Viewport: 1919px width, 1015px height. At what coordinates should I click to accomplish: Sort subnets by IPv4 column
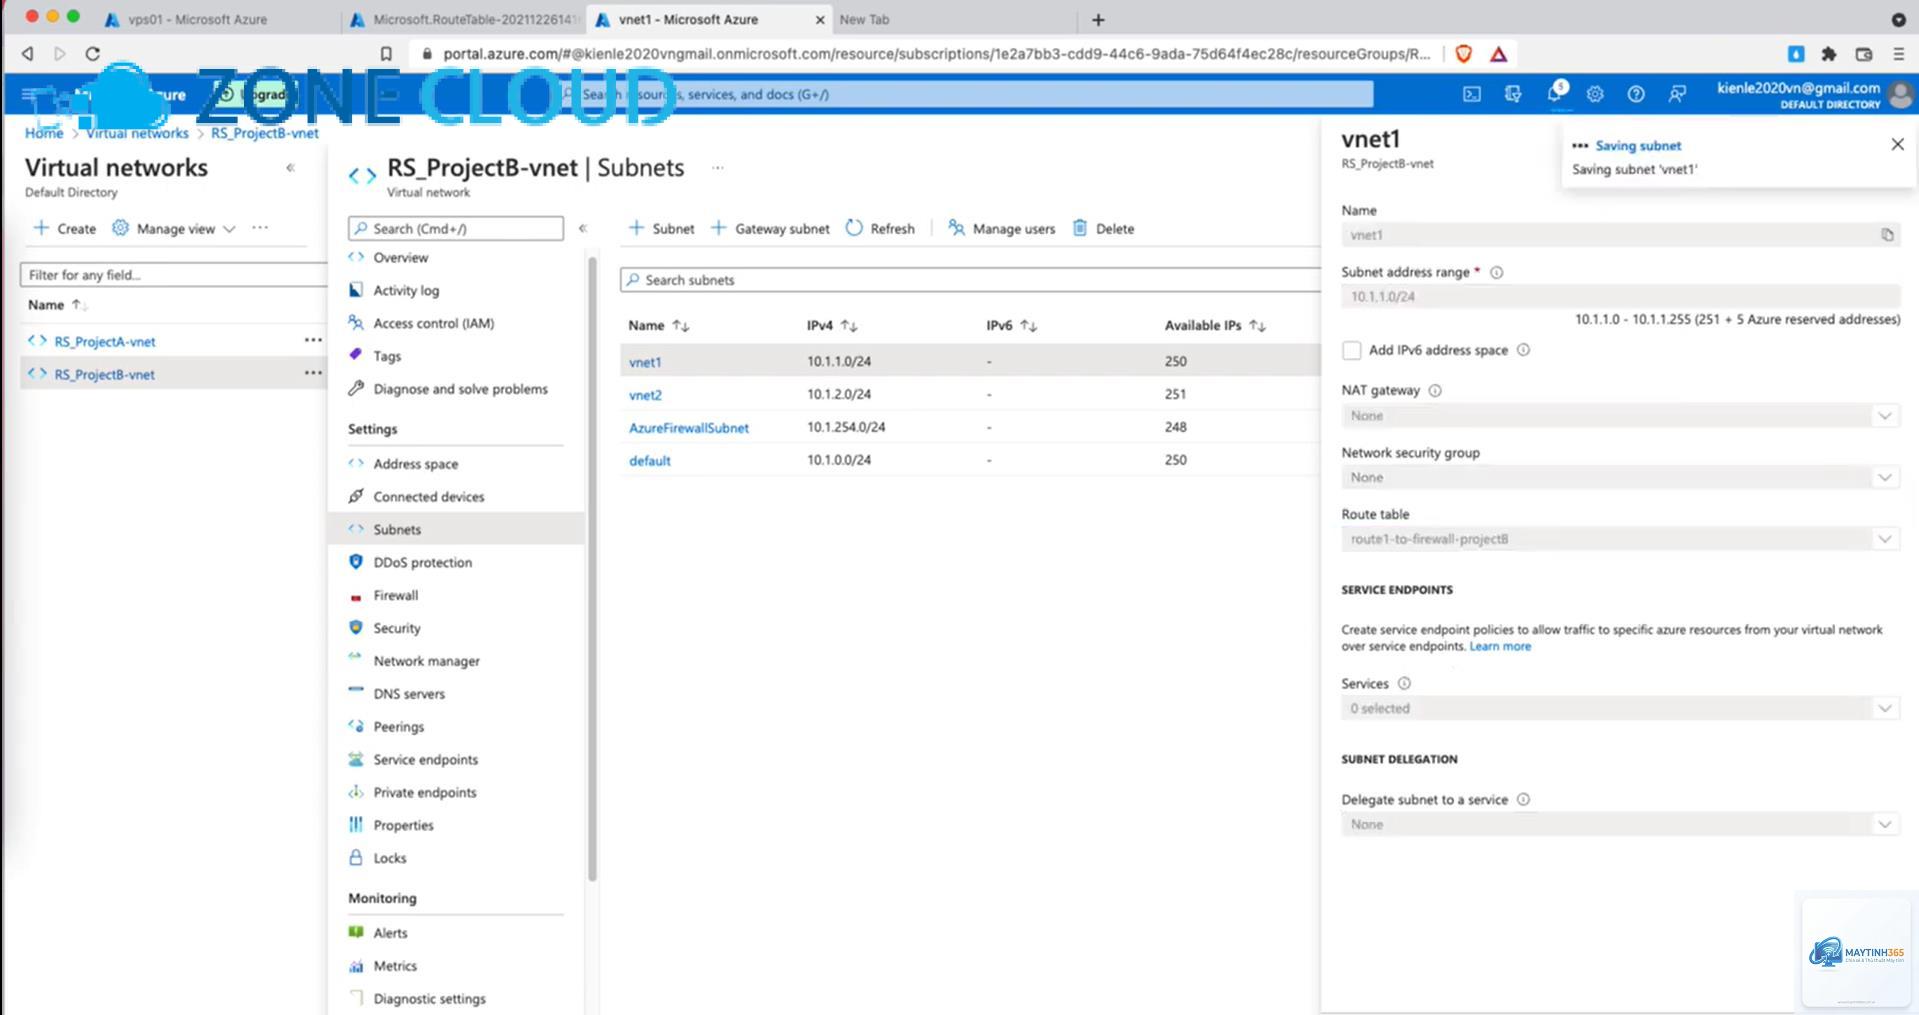[832, 326]
